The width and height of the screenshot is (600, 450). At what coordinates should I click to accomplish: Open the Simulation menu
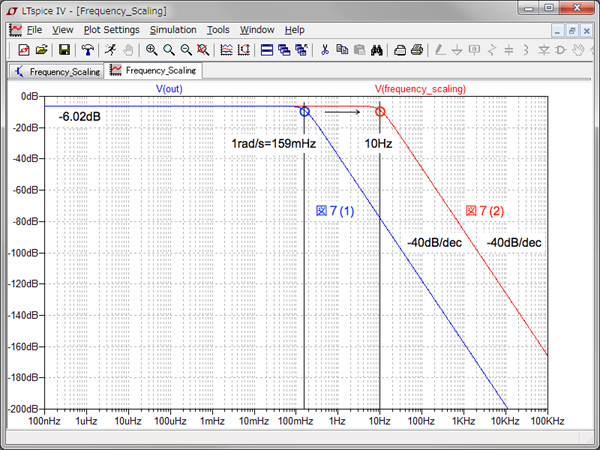[173, 30]
